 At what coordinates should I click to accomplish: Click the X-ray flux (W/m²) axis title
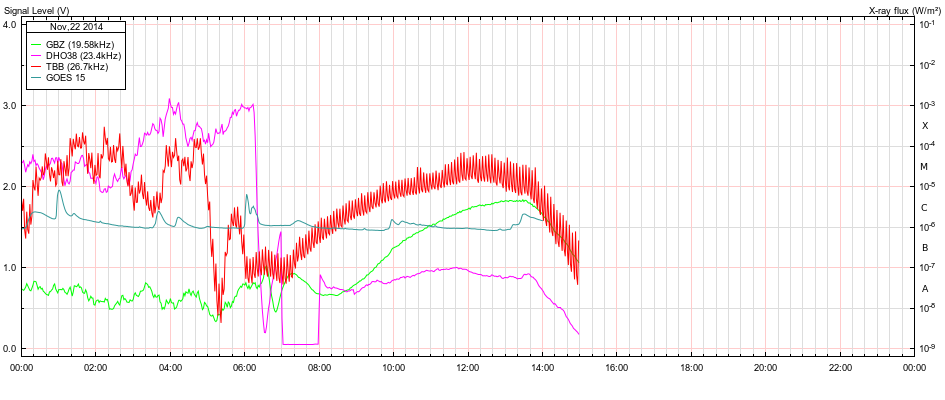(906, 10)
